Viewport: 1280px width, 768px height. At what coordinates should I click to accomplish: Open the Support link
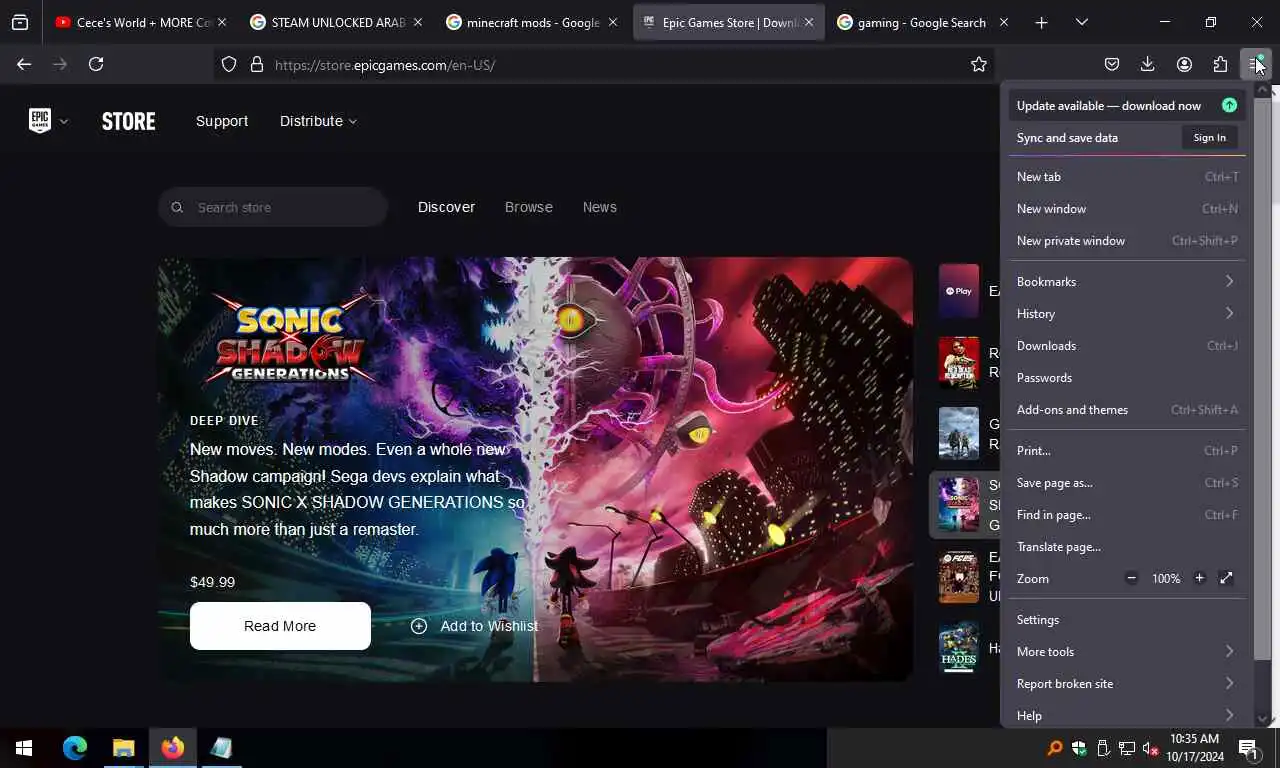[222, 121]
